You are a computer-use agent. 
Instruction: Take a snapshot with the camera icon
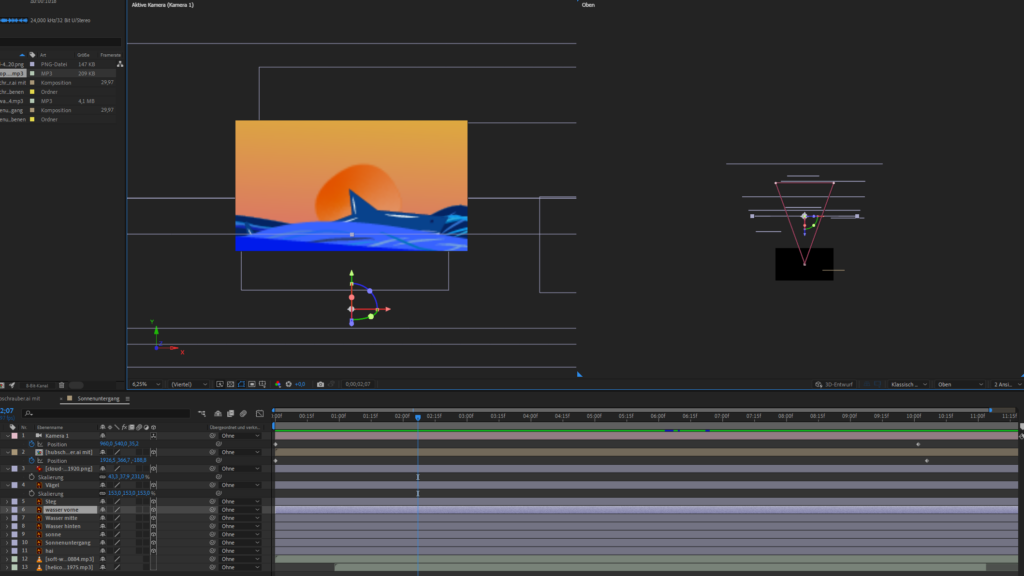[320, 384]
